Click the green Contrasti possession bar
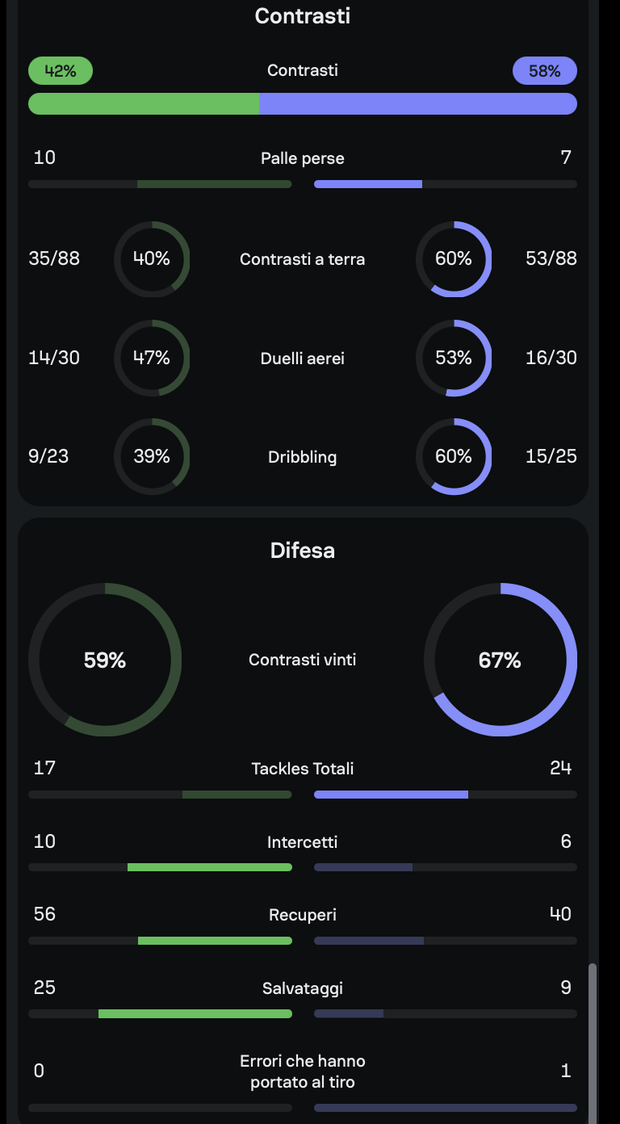 click(x=144, y=104)
